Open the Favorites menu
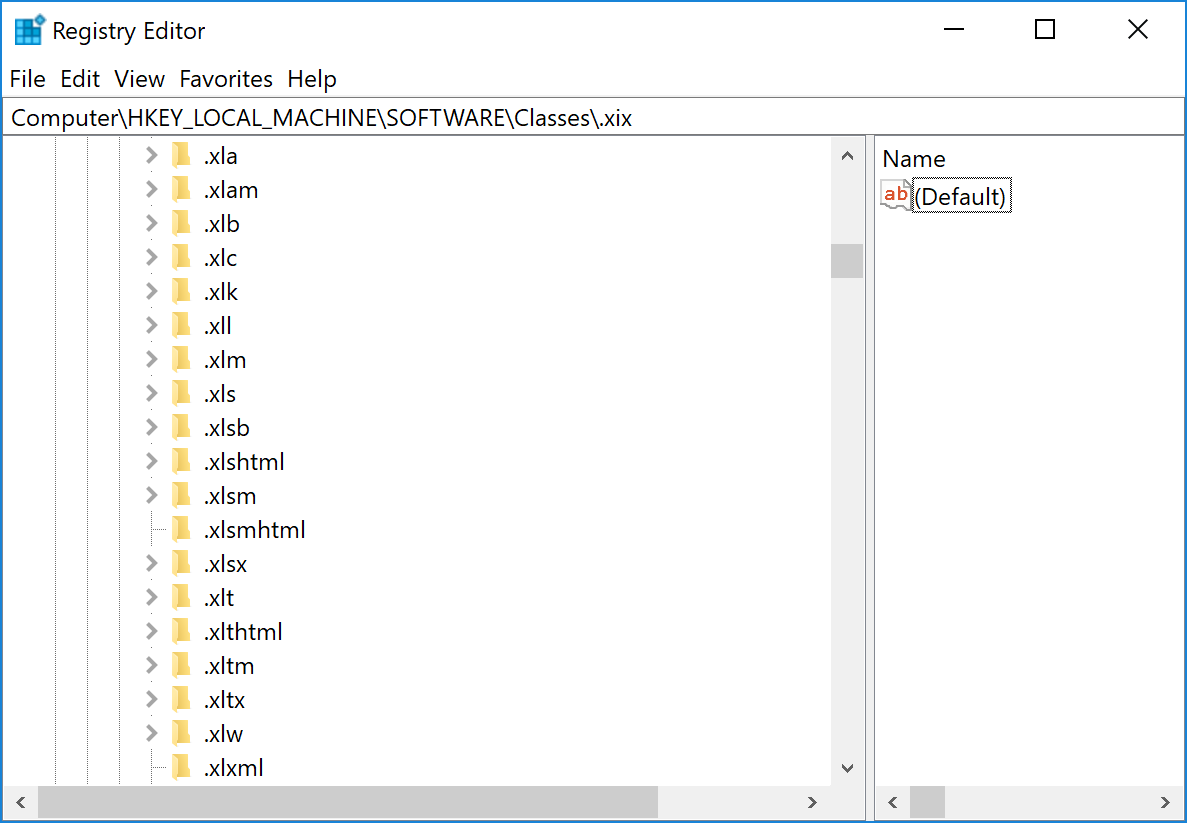This screenshot has height=823, width=1187. (x=226, y=79)
